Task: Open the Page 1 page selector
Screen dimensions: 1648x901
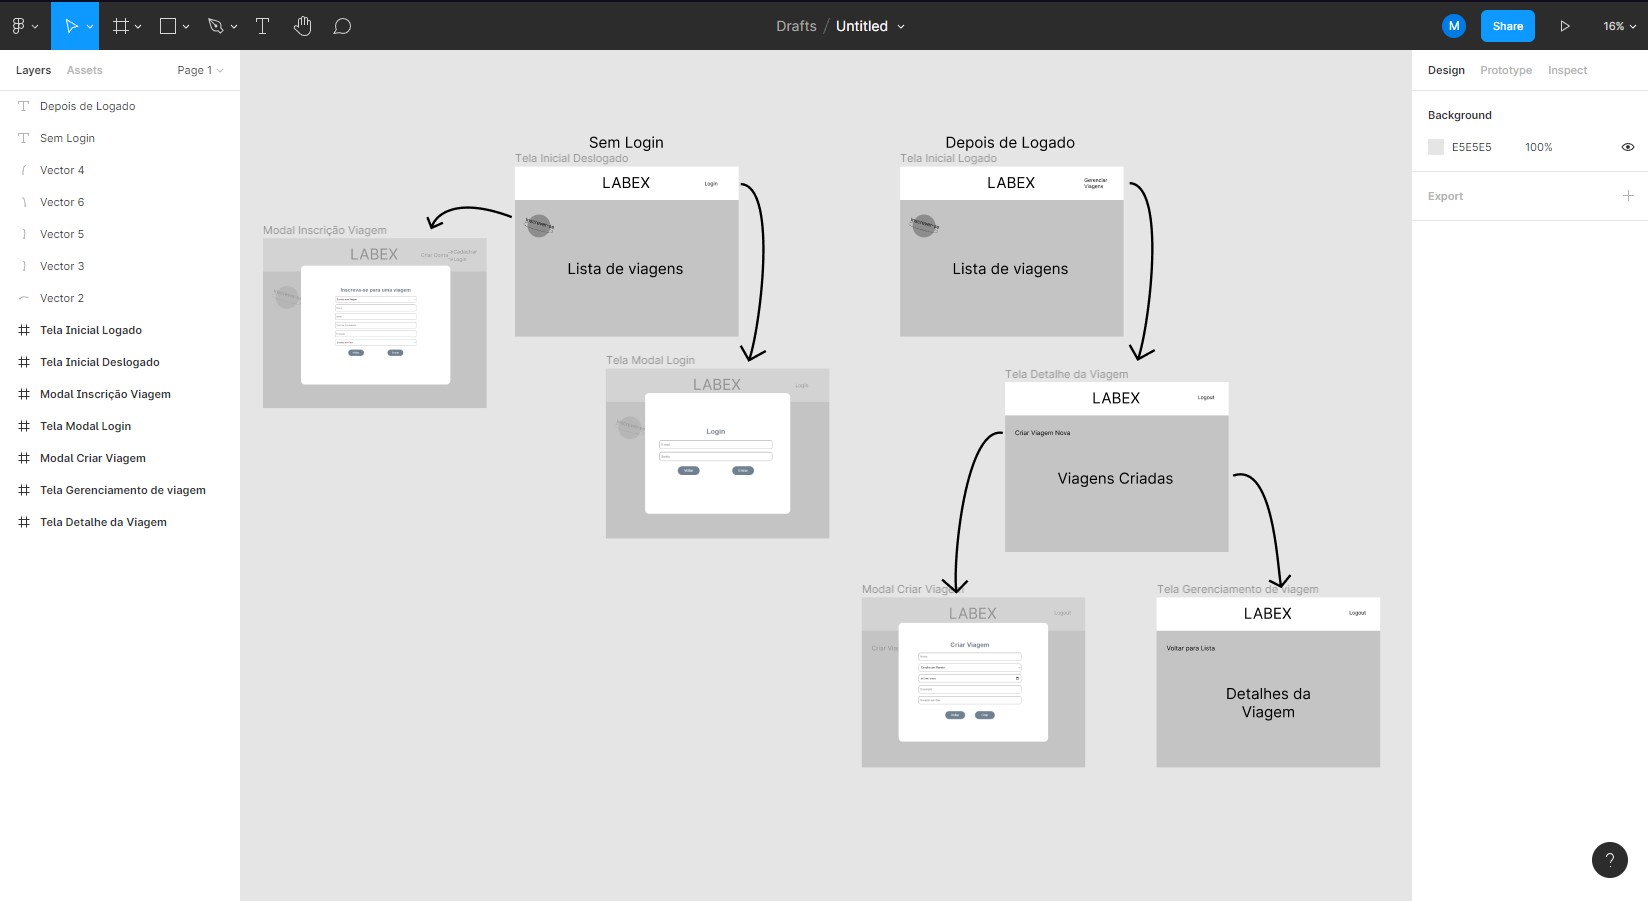Action: (200, 70)
